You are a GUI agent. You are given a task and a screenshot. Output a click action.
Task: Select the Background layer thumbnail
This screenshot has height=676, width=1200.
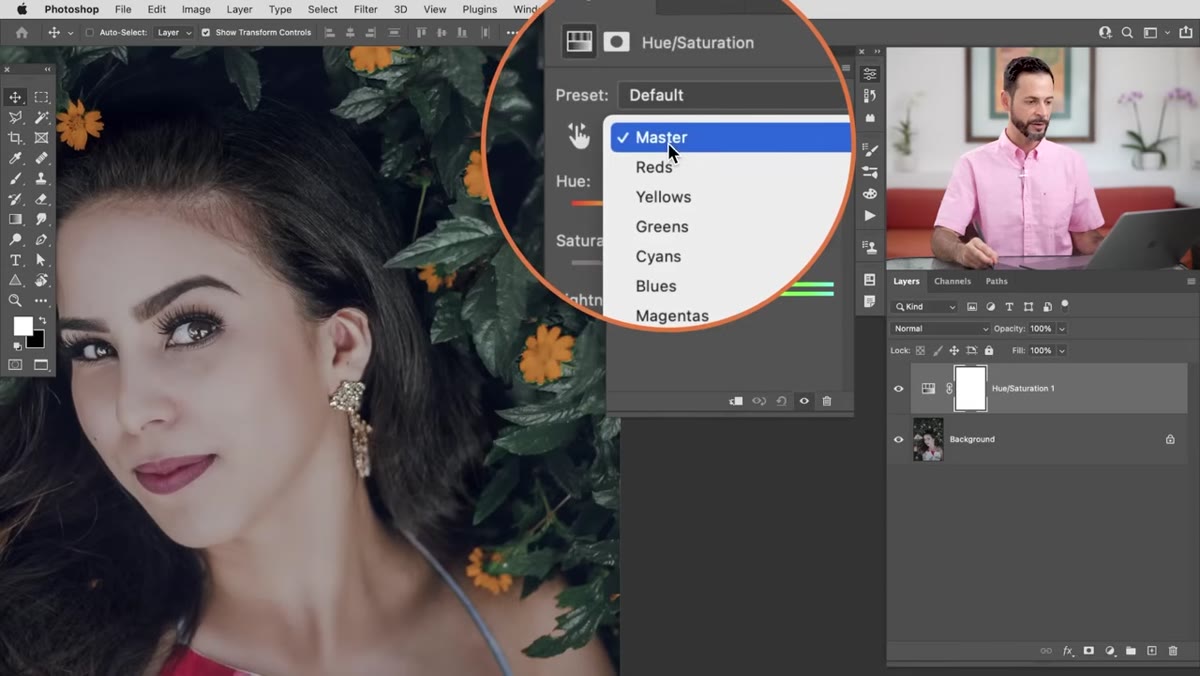[928, 439]
